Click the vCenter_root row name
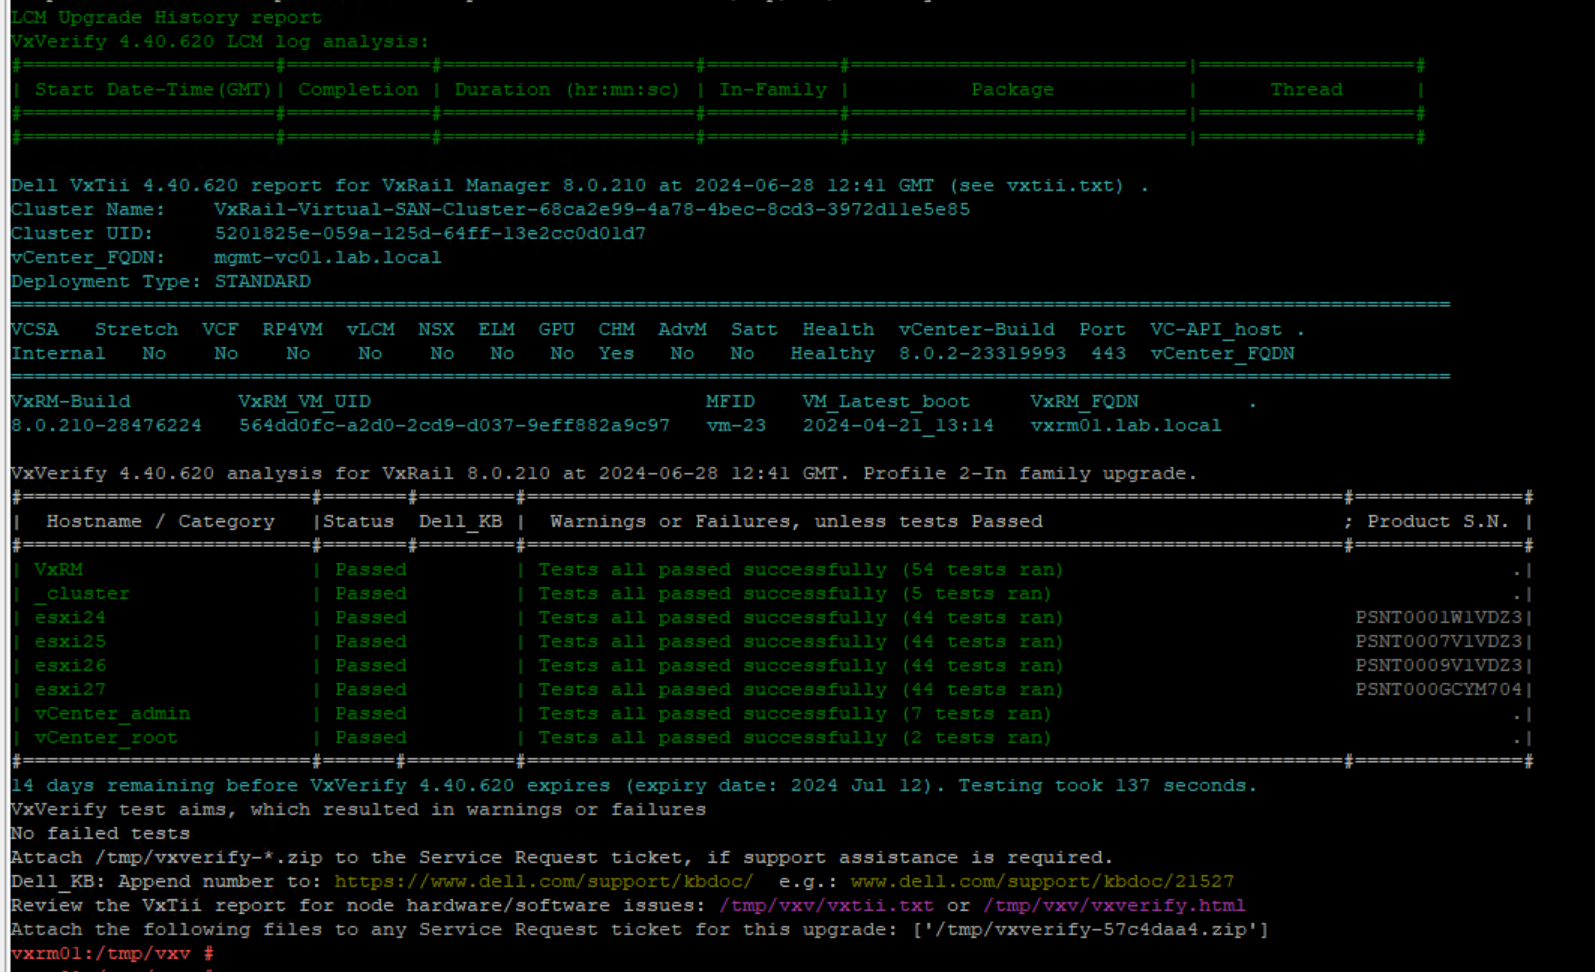Screen dimensions: 1595x972 tap(106, 737)
